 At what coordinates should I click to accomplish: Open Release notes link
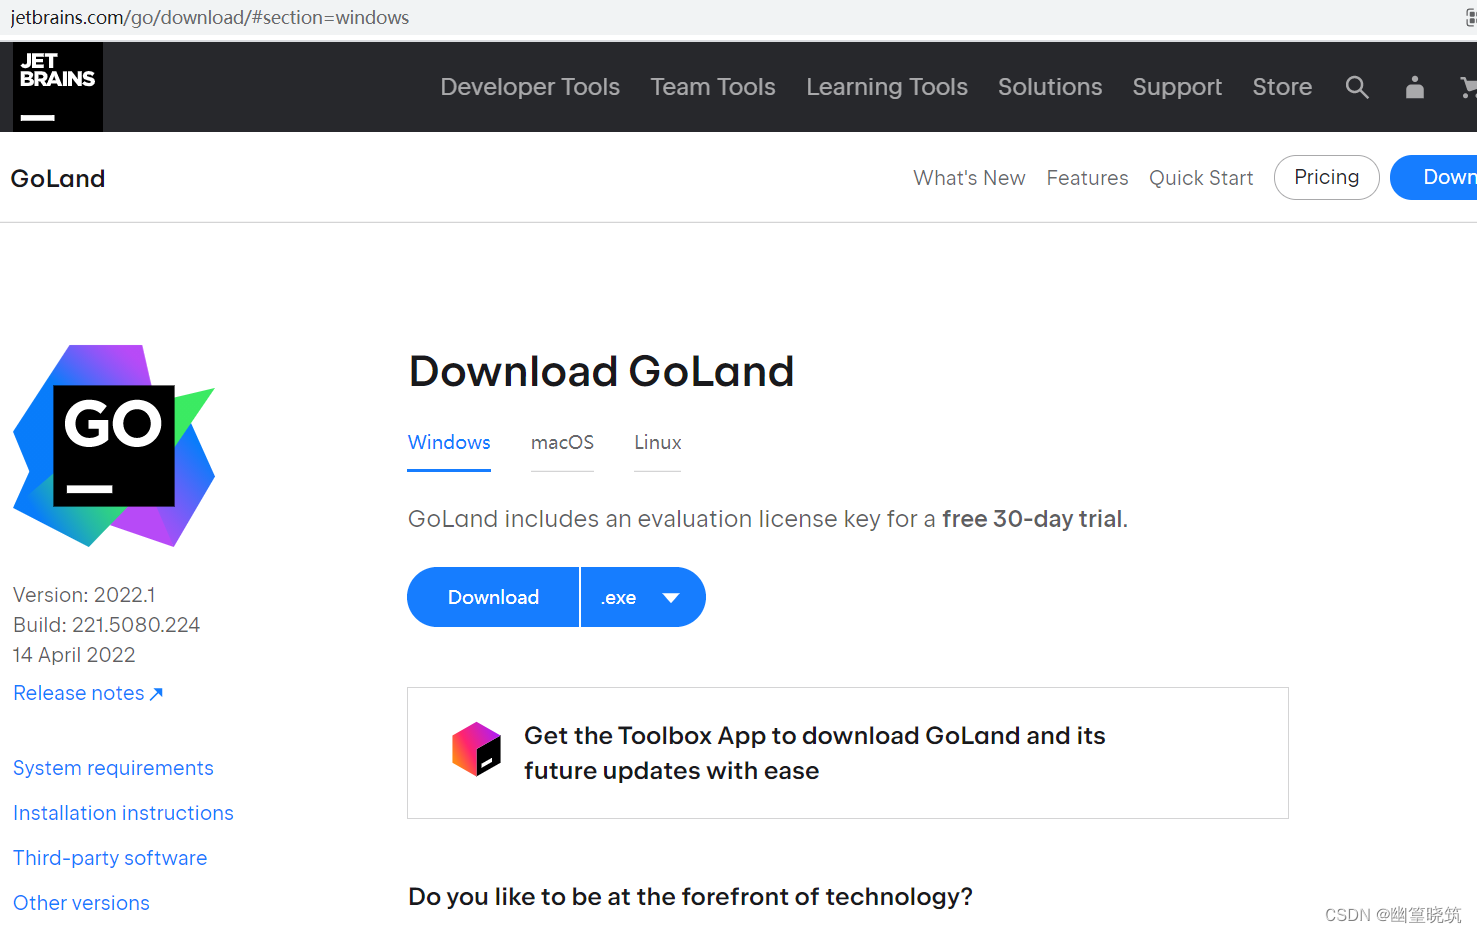click(x=88, y=693)
